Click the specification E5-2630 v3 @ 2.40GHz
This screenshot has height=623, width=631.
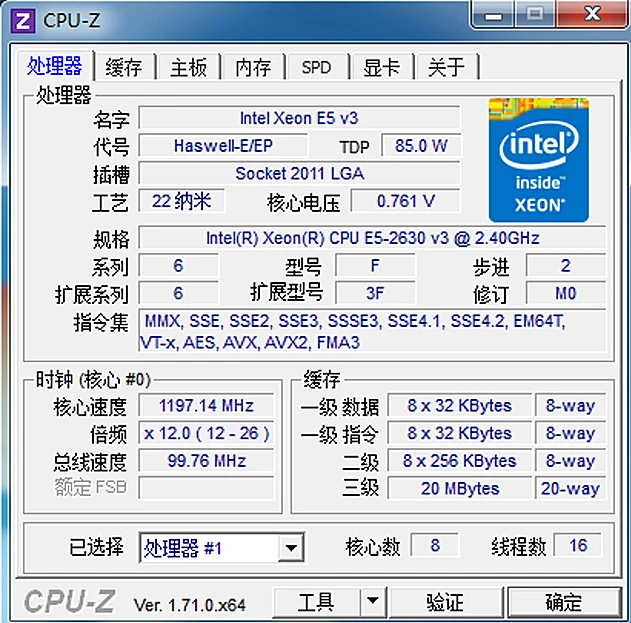(x=372, y=238)
